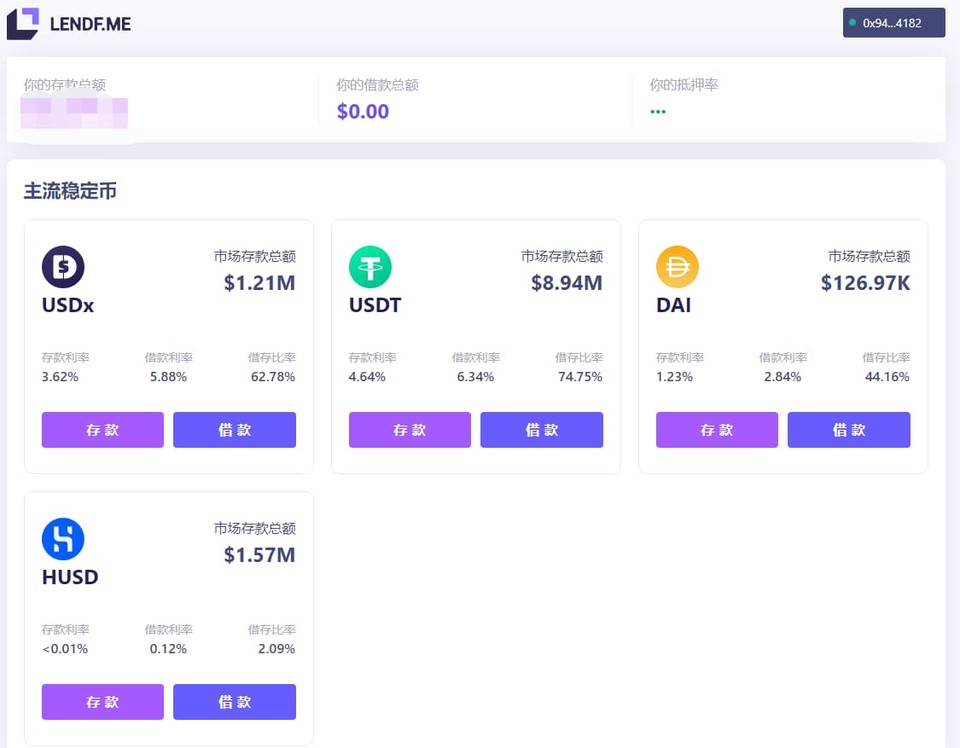Select the USDx token icon
The height and width of the screenshot is (748, 960).
64,267
